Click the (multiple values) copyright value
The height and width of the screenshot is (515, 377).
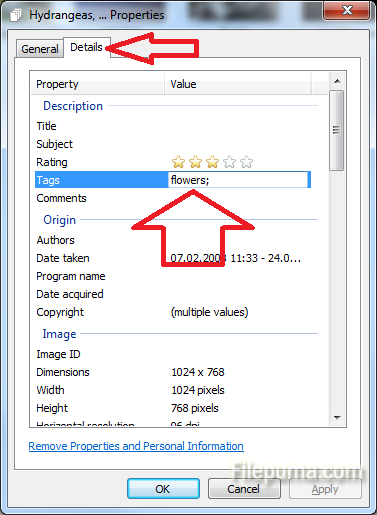point(210,312)
